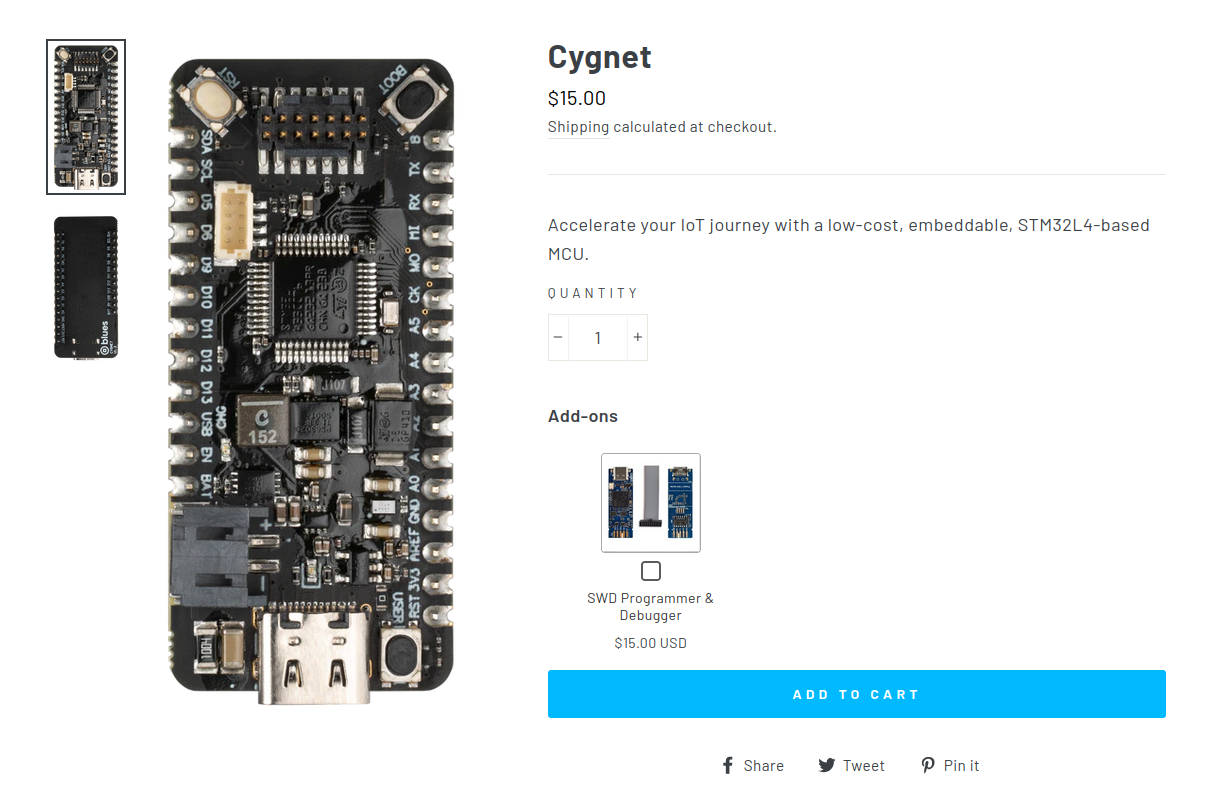
Task: Select the back-view board thumbnail
Action: coord(86,287)
